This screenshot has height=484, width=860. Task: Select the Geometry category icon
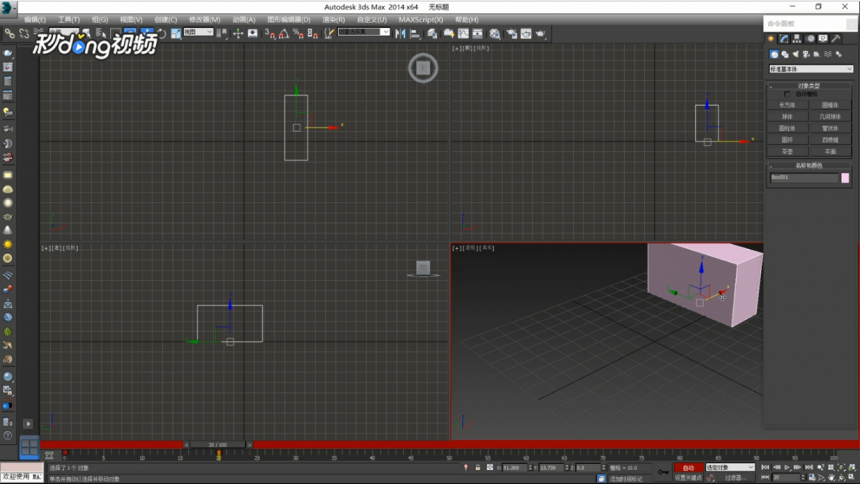click(x=774, y=54)
